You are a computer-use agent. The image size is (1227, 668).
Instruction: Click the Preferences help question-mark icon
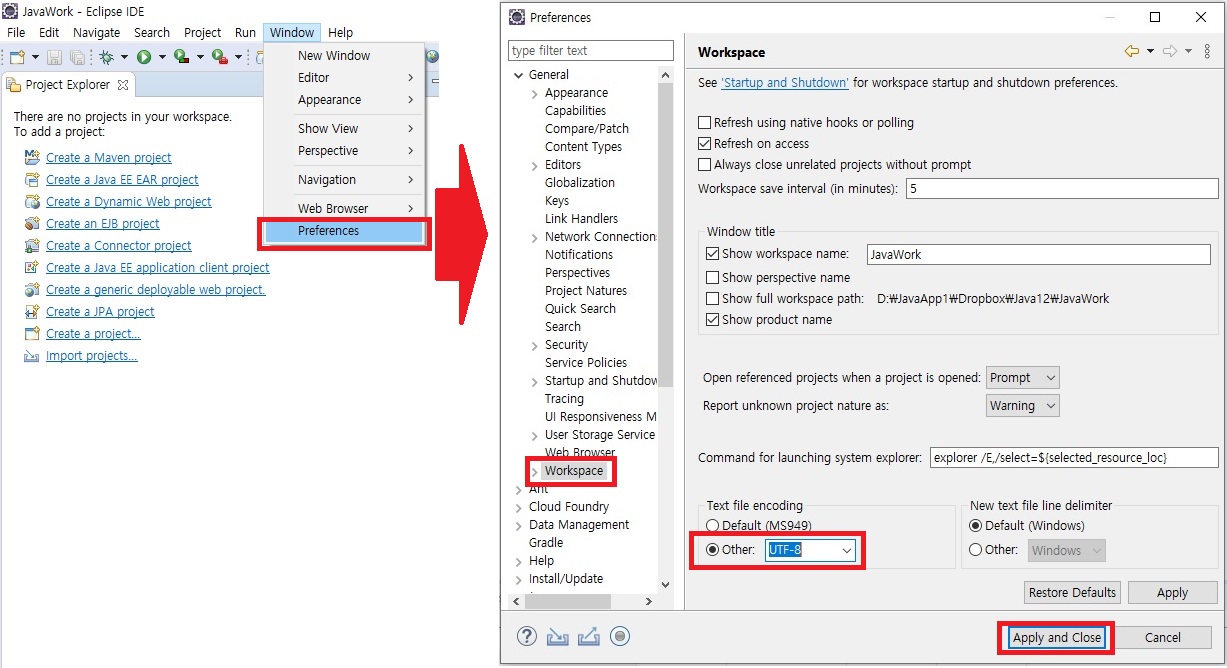(527, 636)
